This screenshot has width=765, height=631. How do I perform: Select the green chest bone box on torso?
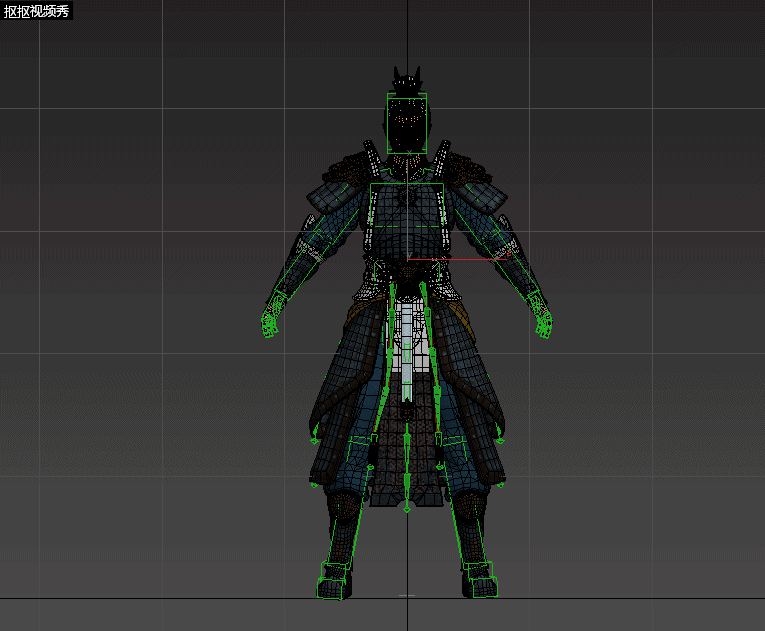407,205
